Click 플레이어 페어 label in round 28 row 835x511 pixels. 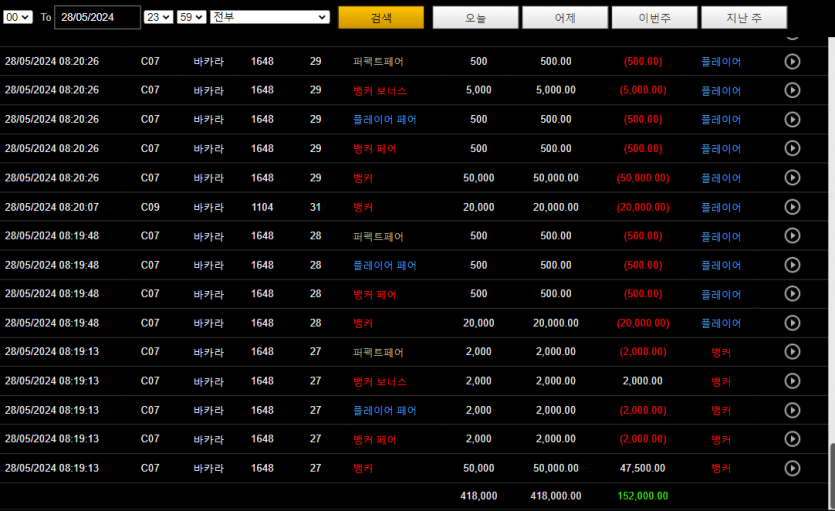tap(384, 265)
